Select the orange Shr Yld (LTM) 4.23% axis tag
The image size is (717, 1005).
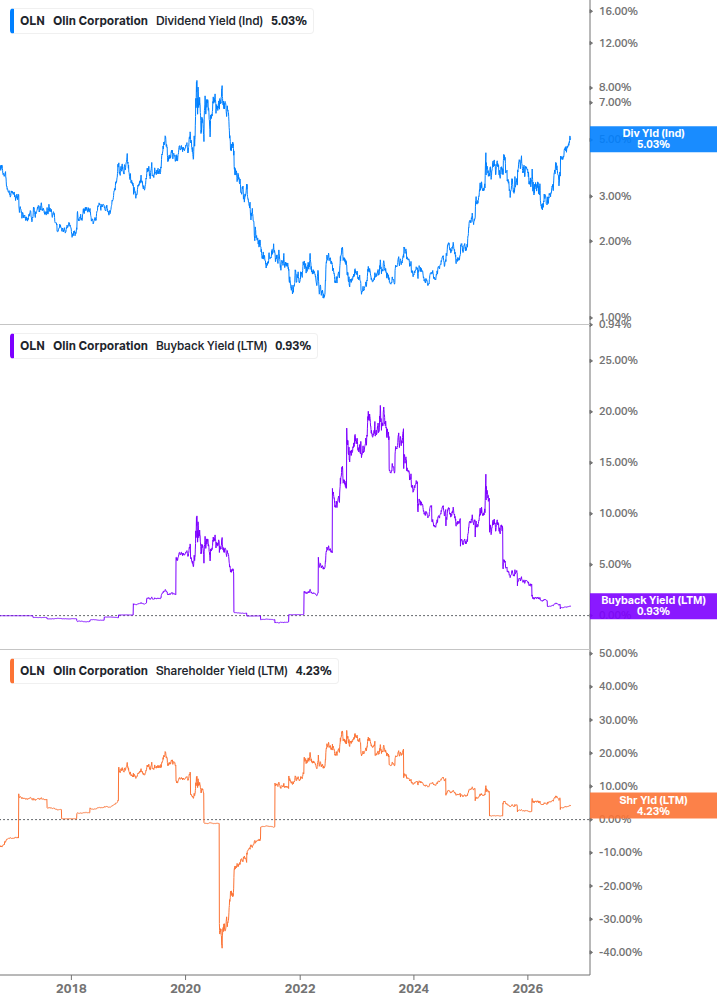pos(653,806)
